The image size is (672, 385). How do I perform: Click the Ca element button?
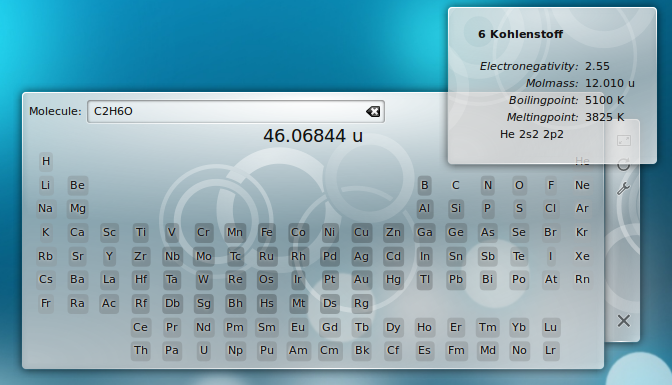click(x=77, y=232)
